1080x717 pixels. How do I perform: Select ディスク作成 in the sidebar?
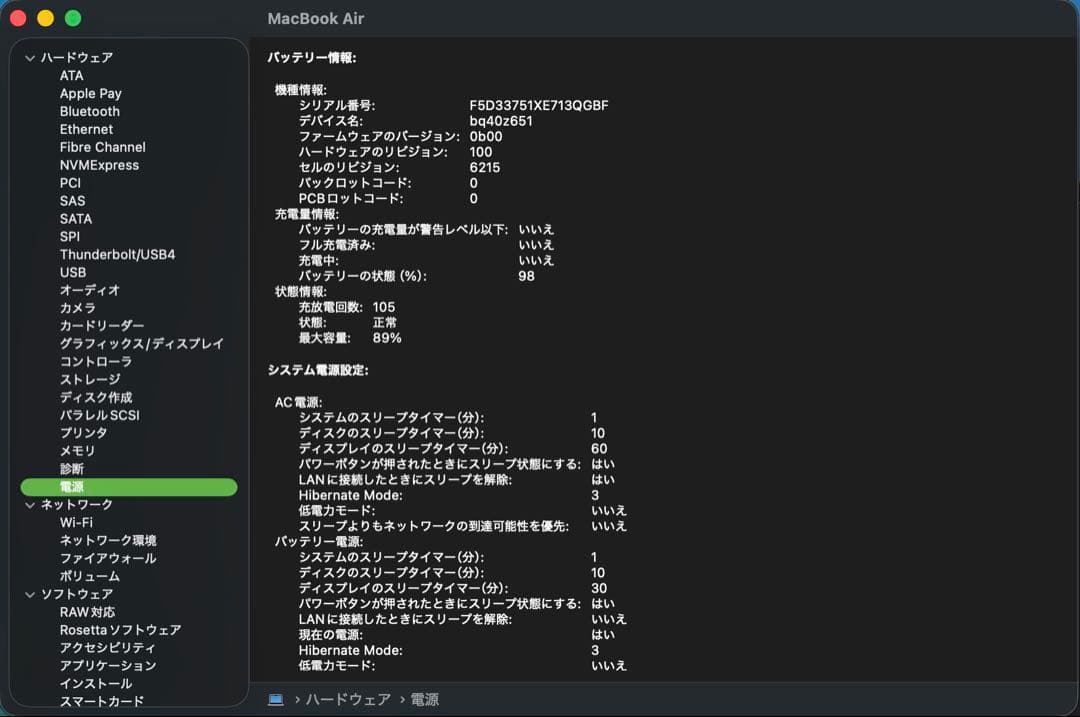[96, 397]
